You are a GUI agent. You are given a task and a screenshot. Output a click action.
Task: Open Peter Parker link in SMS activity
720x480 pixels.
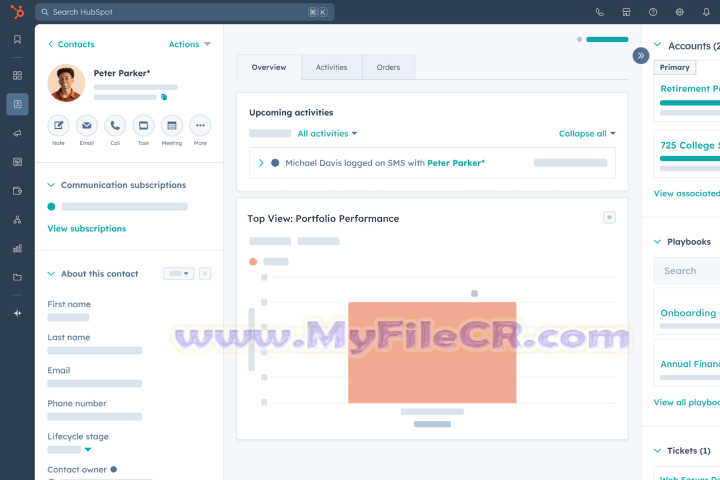tap(456, 163)
